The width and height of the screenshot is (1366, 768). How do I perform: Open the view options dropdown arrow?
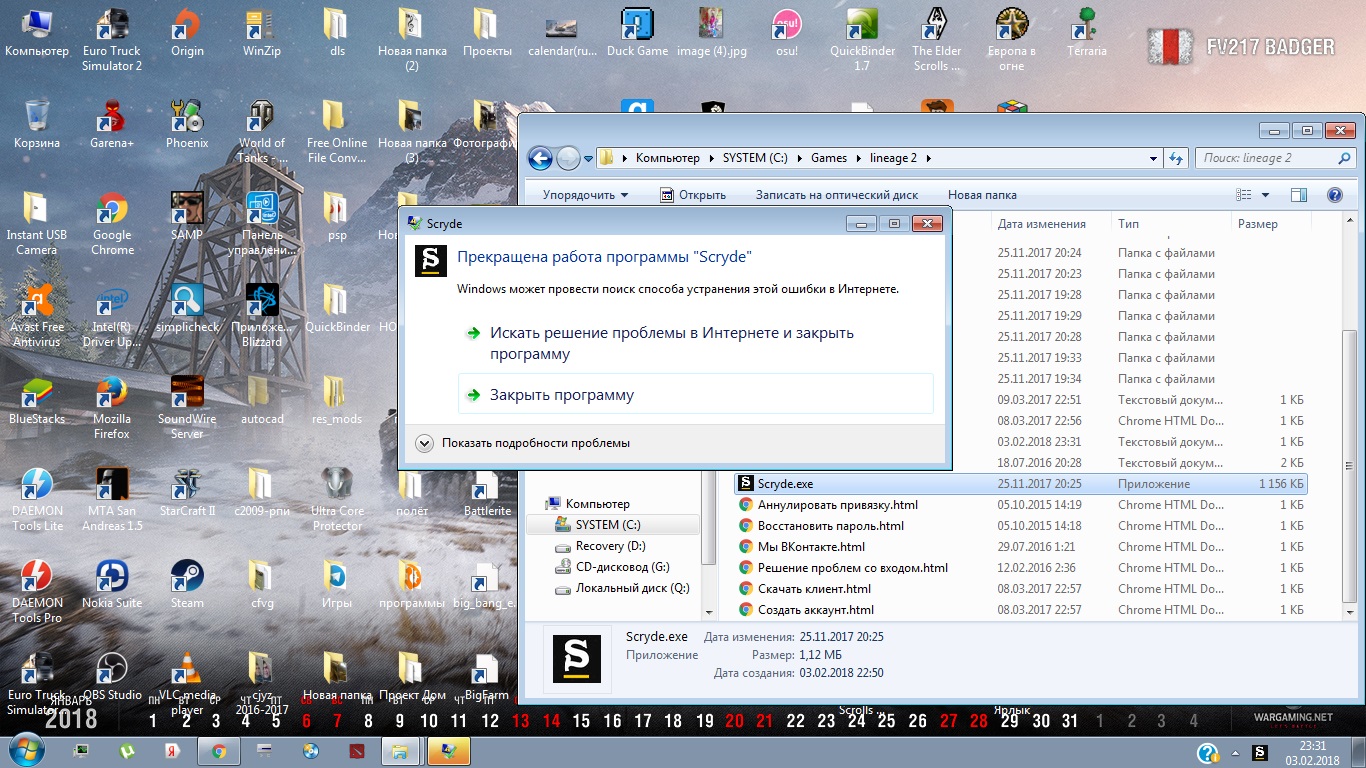(1265, 195)
